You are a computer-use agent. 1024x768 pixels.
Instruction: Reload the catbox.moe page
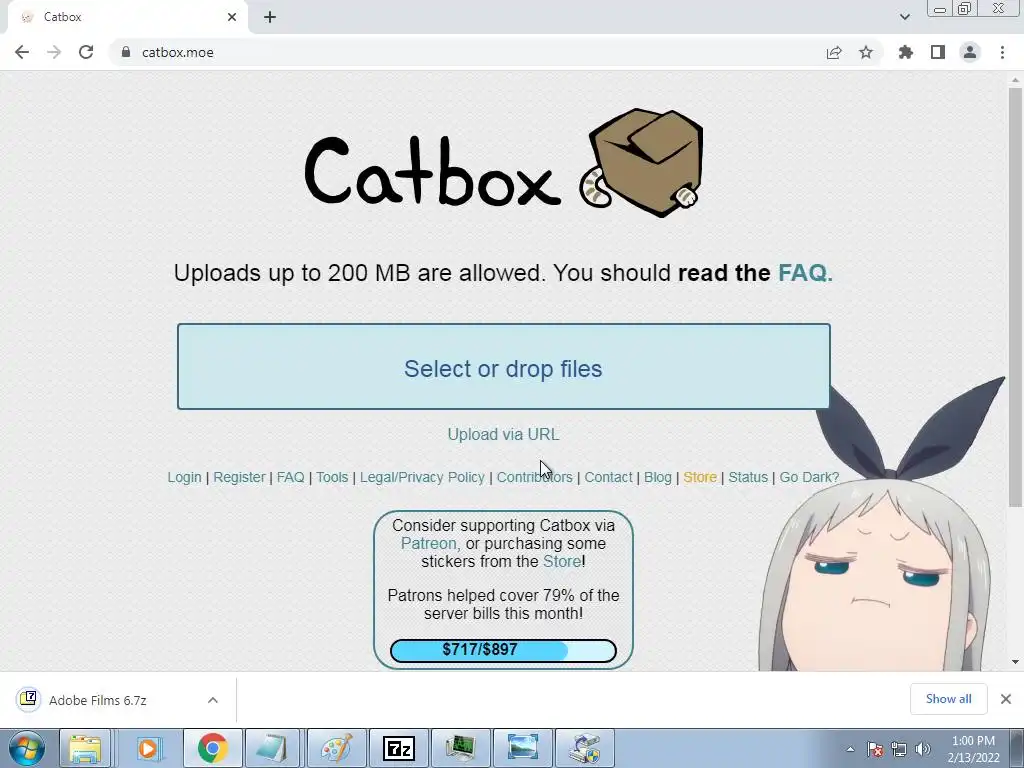click(x=86, y=52)
